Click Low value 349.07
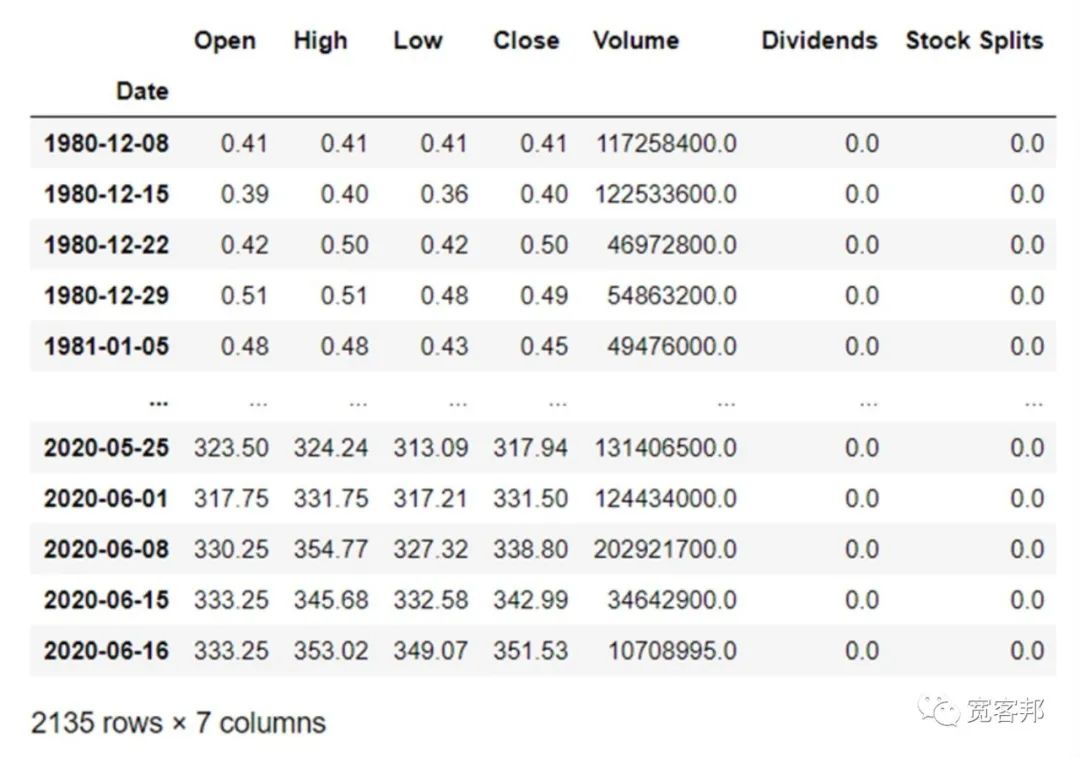 click(430, 651)
